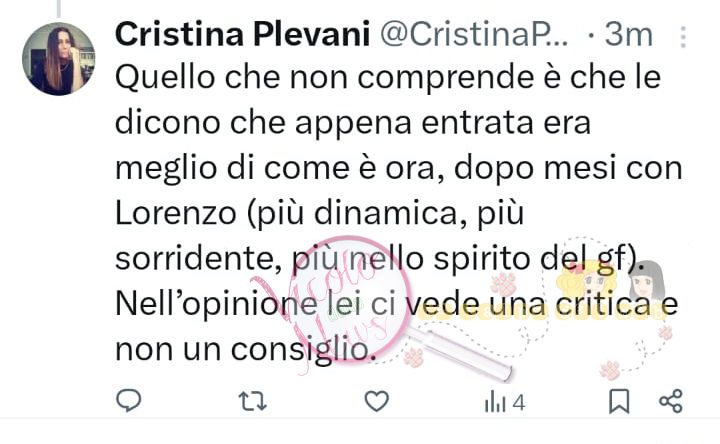Click the Cristina Plevani display name
Image resolution: width=720 pixels, height=444 pixels.
click(x=242, y=34)
